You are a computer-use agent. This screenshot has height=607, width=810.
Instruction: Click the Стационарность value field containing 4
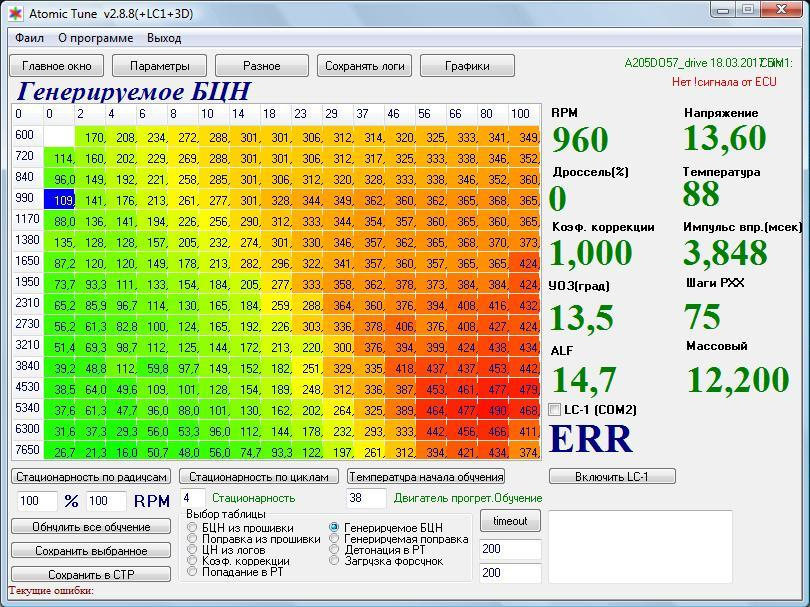pos(193,498)
